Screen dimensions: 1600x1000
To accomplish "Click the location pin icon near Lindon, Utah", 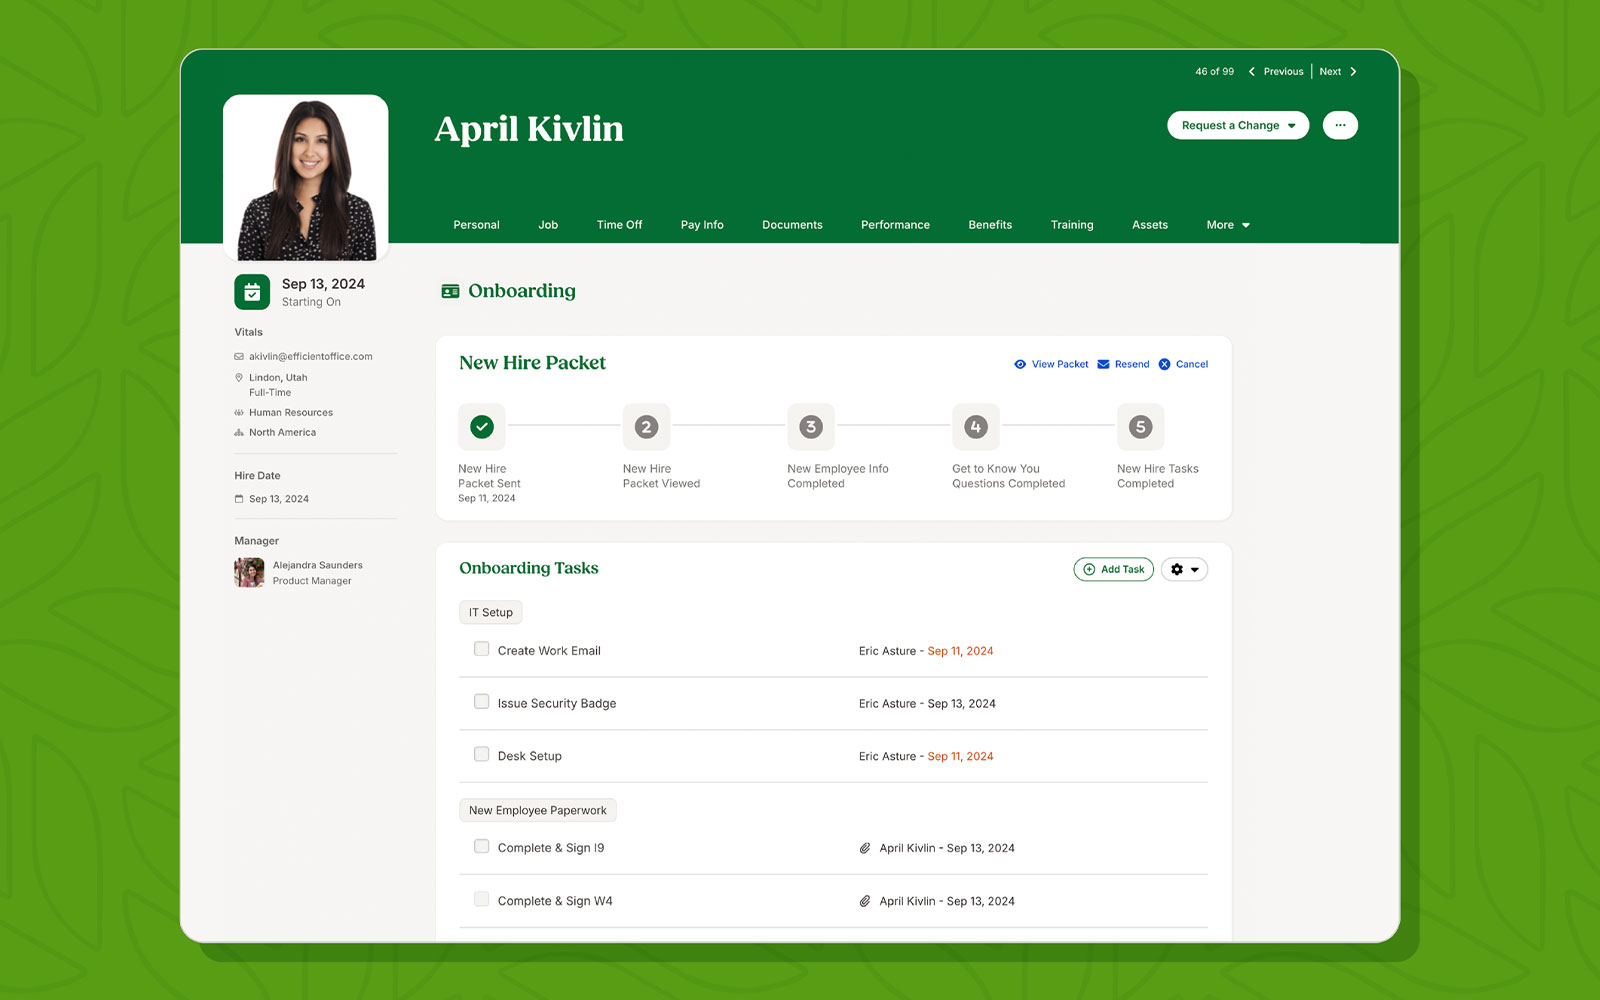I will 239,378.
